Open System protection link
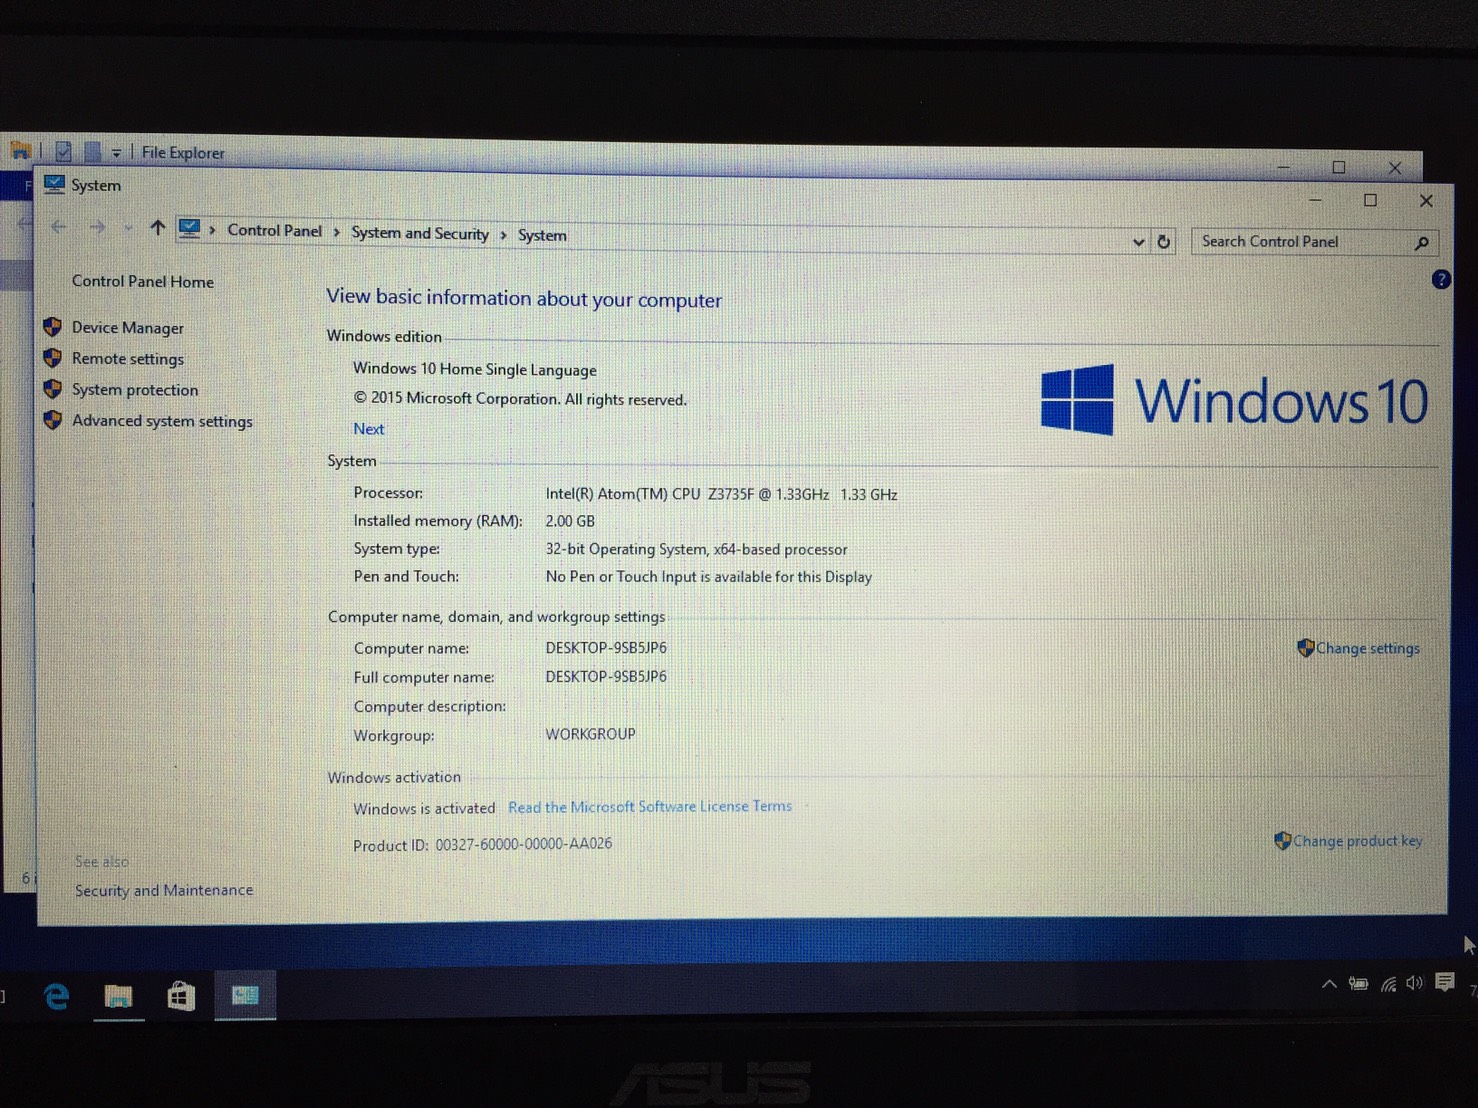The image size is (1478, 1108). (x=134, y=390)
